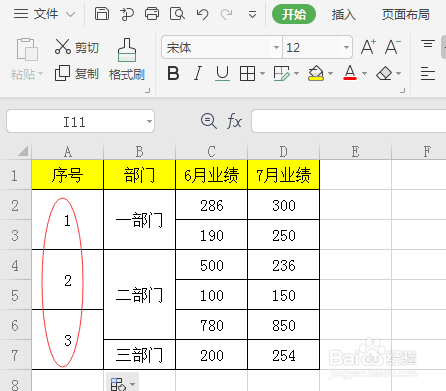Open Print Preview icon
The height and width of the screenshot is (391, 446).
pyautogui.click(x=177, y=14)
